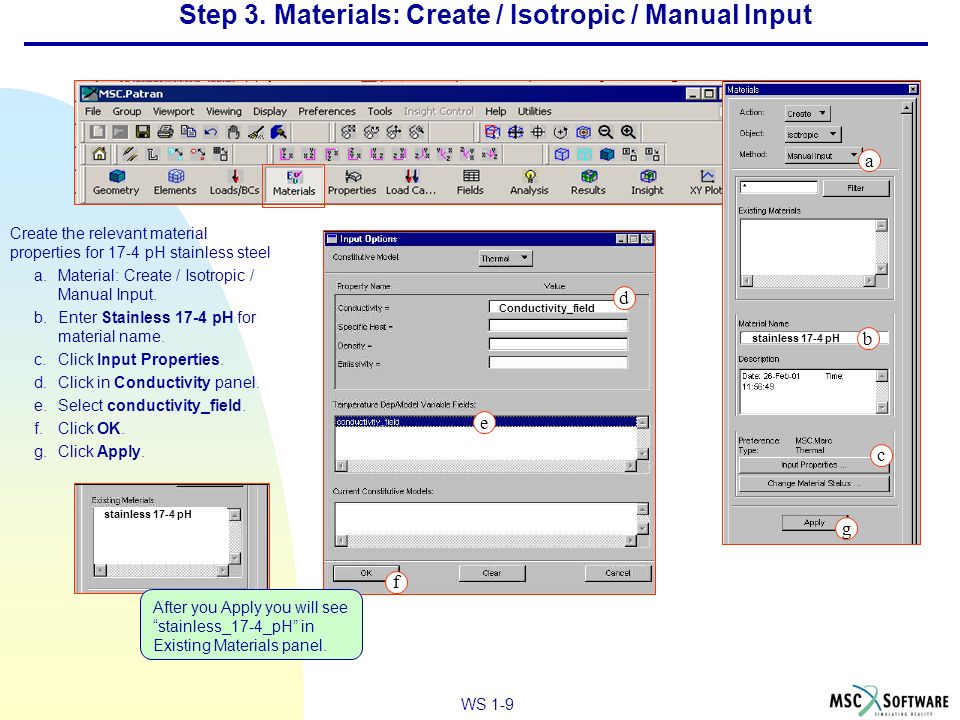Click the Specific Heat value field
The image size is (960, 720).
pos(558,326)
